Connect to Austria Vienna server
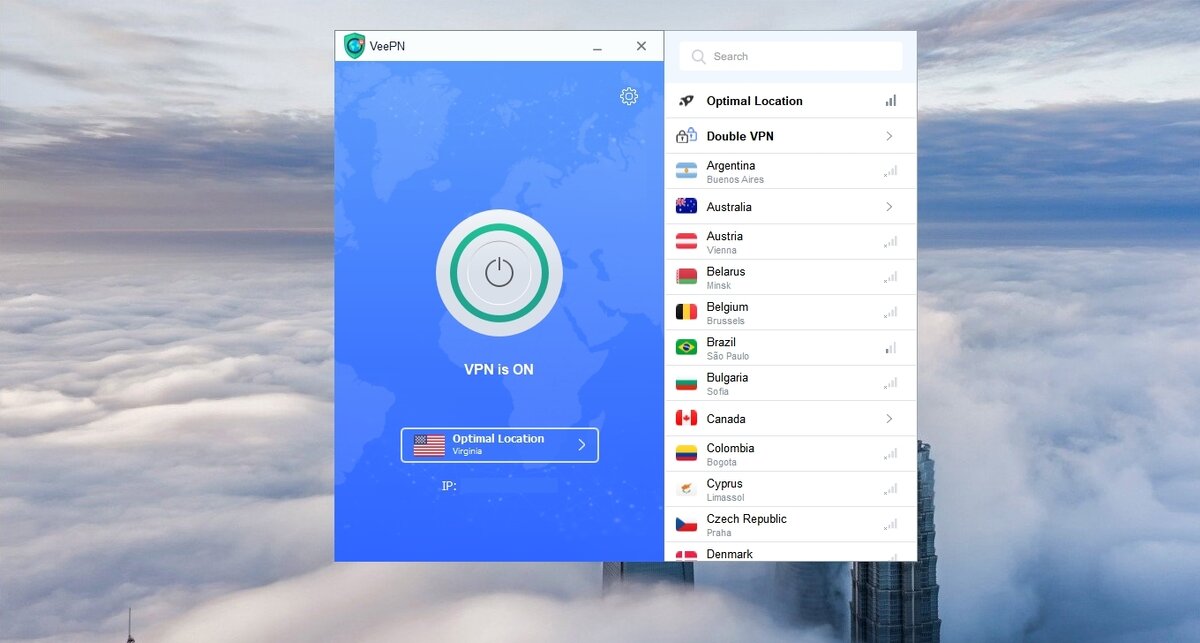The image size is (1200, 643). [x=791, y=242]
